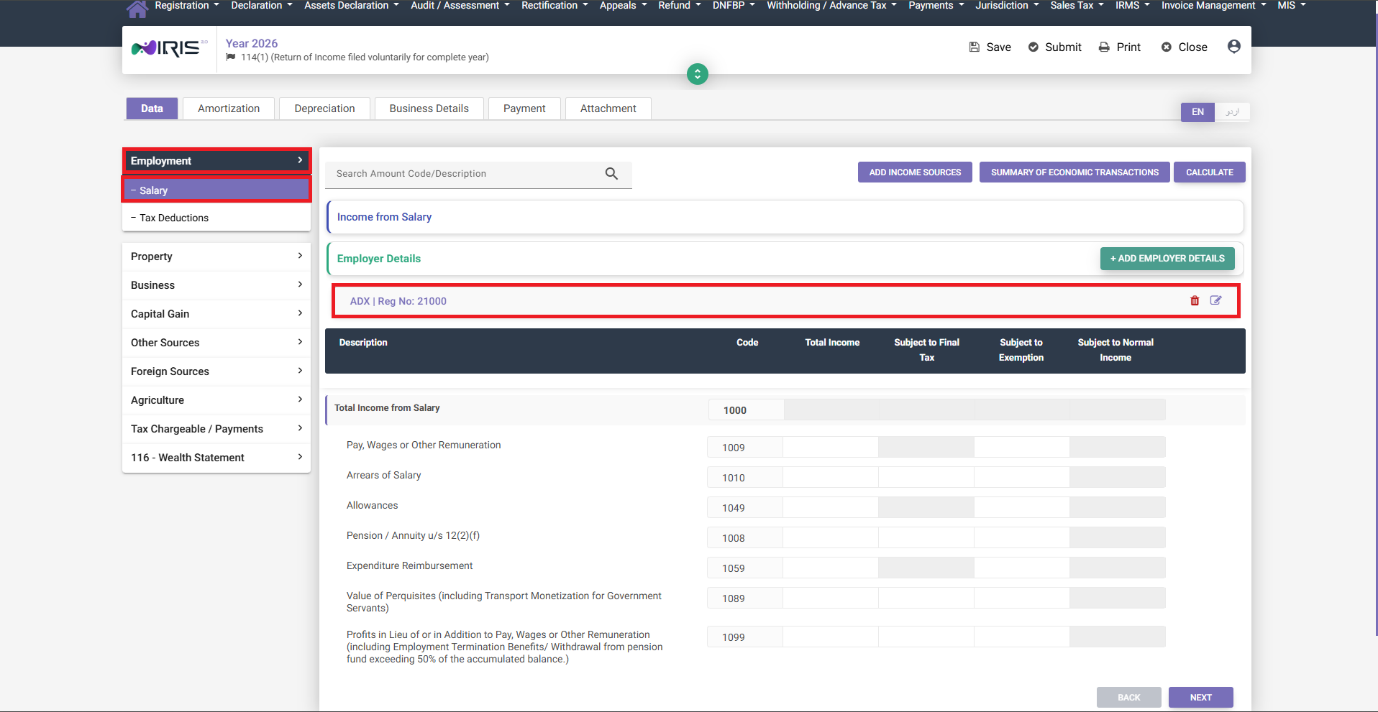The width and height of the screenshot is (1378, 712).
Task: Click the Income from Salary header
Action: click(785, 217)
